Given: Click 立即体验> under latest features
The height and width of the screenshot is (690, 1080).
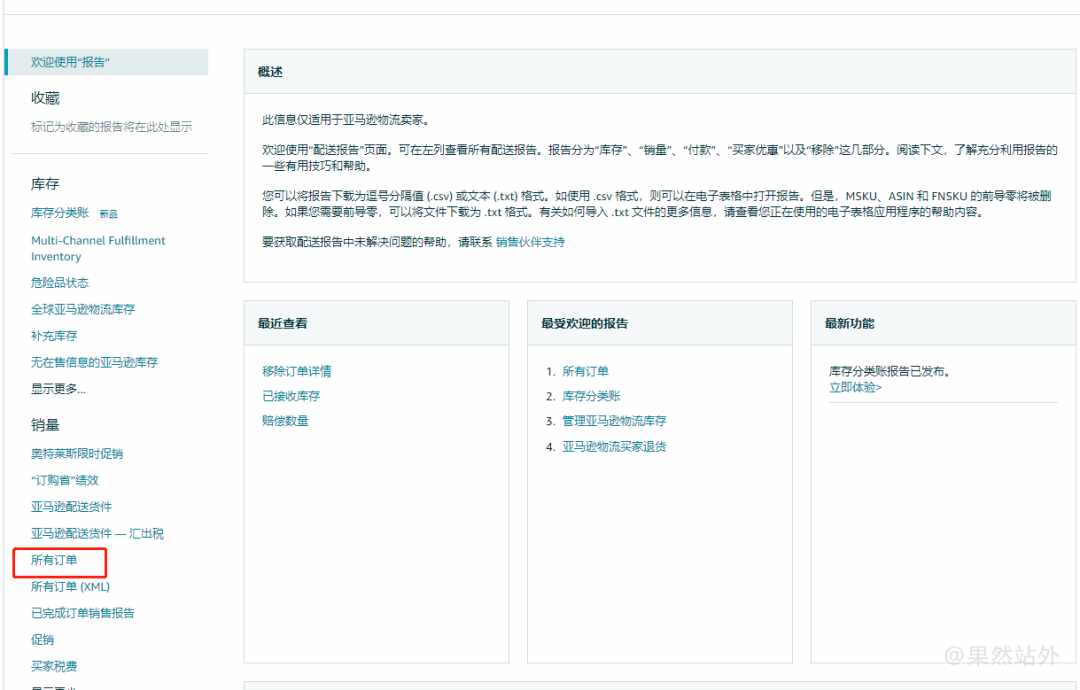Looking at the screenshot, I should (855, 388).
